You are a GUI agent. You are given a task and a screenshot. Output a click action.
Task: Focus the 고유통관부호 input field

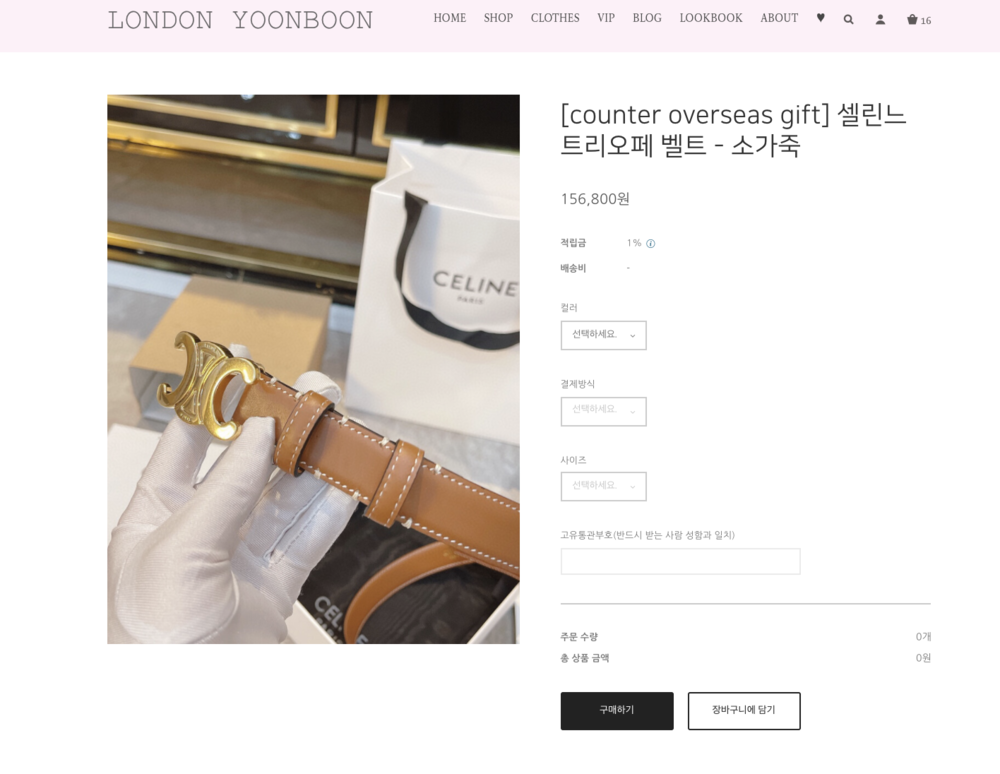[680, 562]
